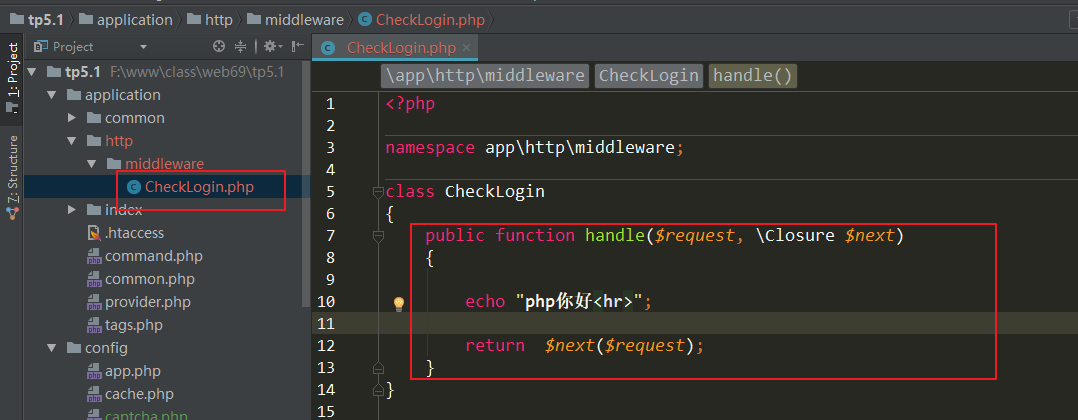1078x420 pixels.
Task: Click middleware breadcrumb in navigation bar
Action: (x=296, y=20)
